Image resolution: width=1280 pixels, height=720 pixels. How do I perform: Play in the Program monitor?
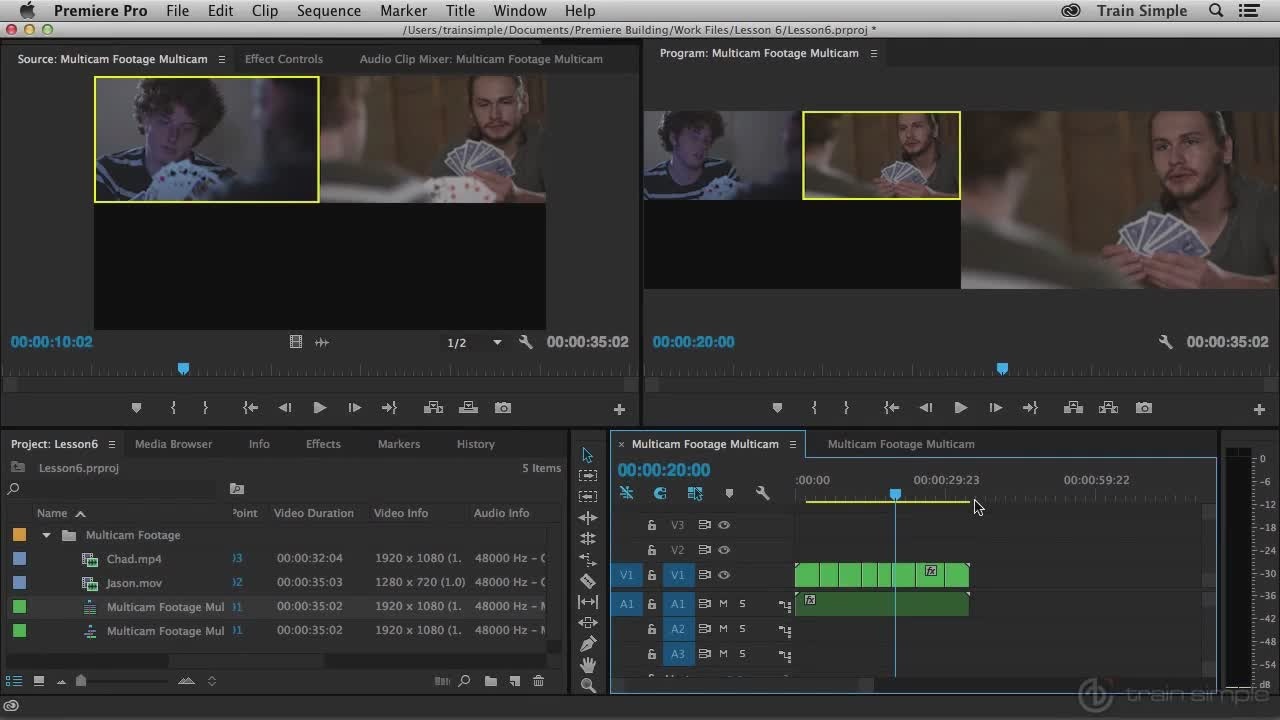click(960, 408)
